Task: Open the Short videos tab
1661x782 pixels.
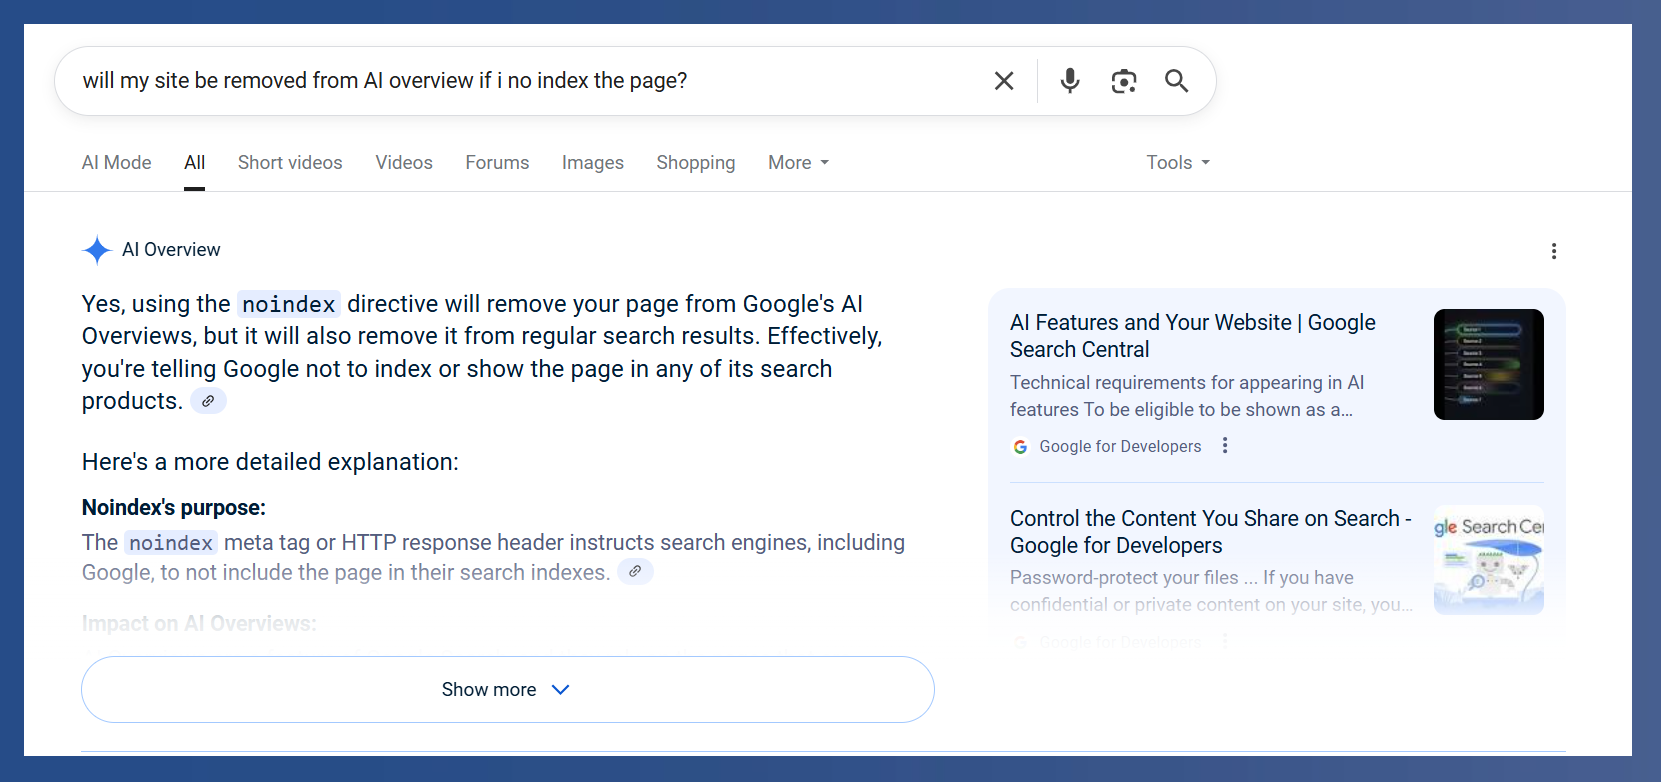Action: [290, 162]
